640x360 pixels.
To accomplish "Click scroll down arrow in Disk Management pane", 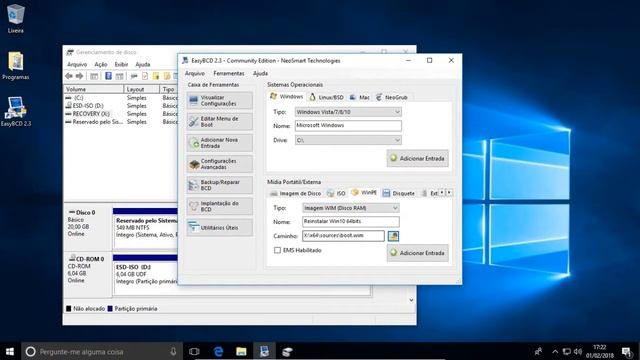I will tap(411, 300).
